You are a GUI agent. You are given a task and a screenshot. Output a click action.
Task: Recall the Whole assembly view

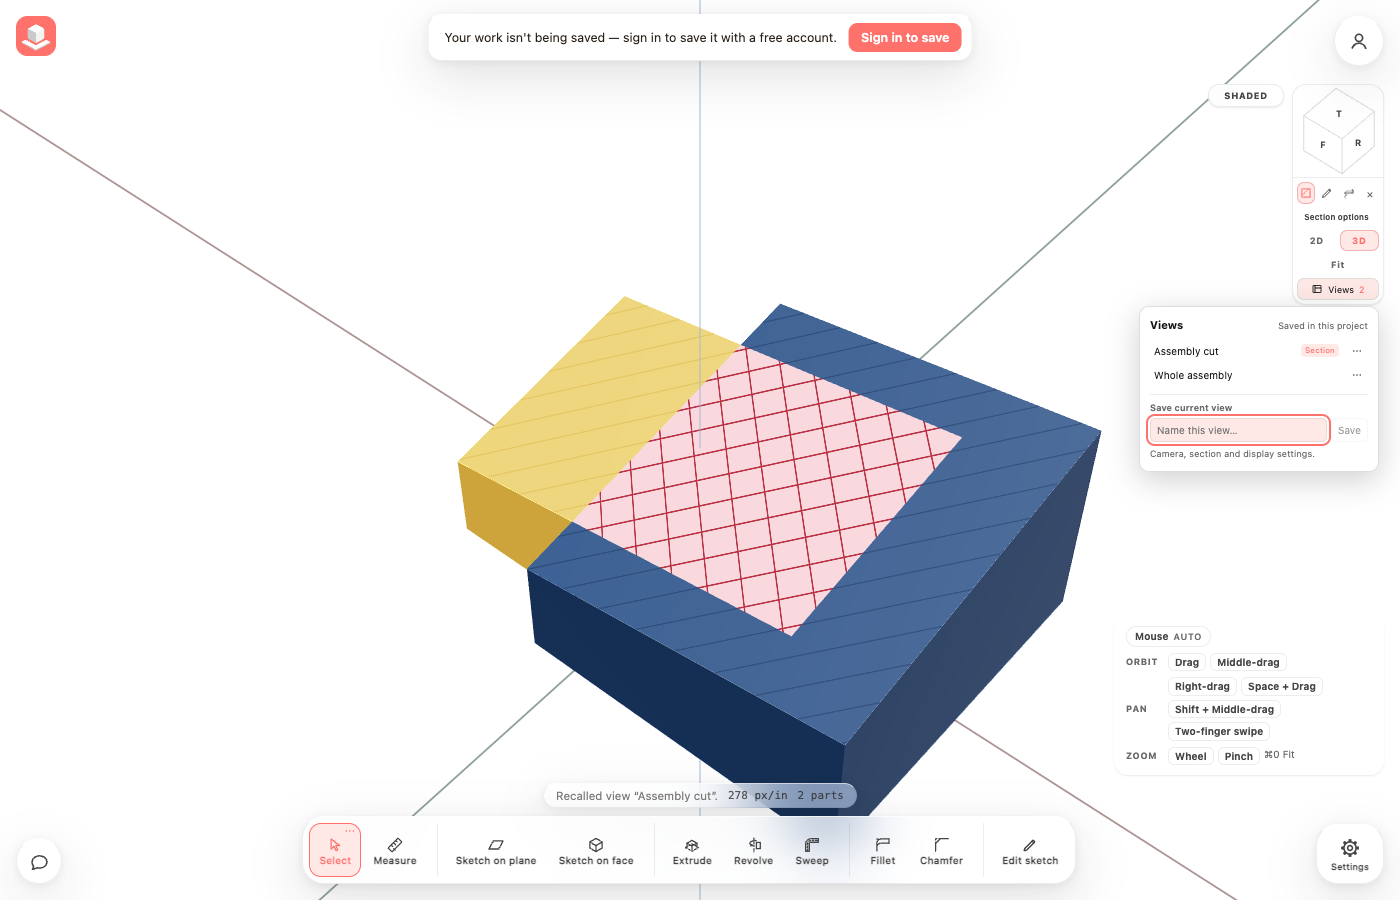1193,376
